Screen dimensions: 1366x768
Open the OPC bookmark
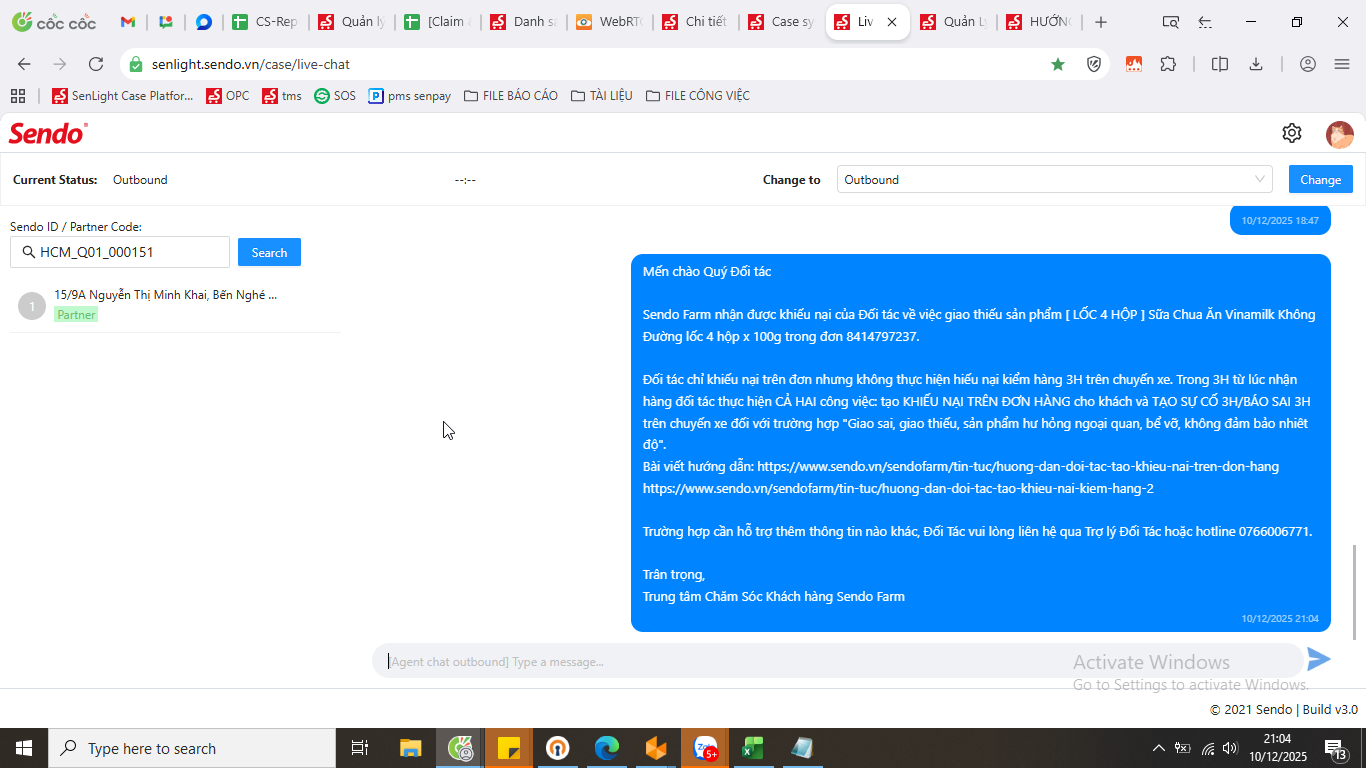228,96
